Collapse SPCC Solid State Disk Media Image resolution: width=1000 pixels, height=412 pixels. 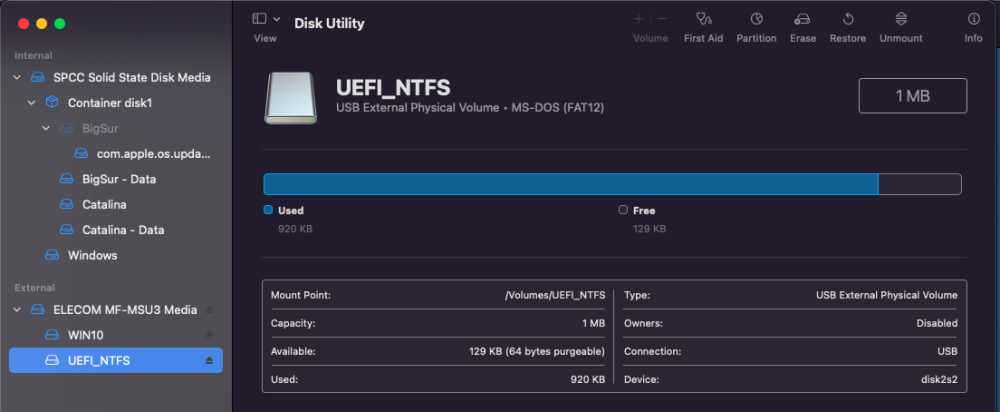pos(17,78)
